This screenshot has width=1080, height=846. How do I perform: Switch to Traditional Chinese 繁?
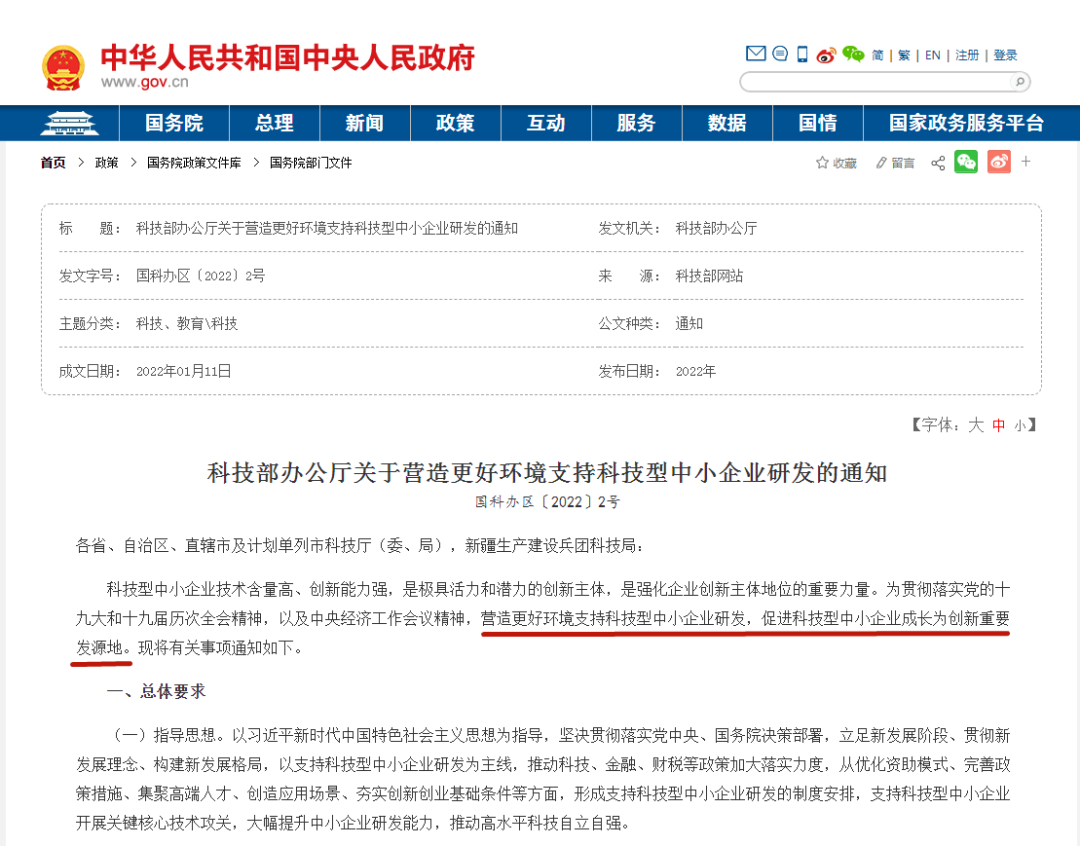[x=904, y=55]
